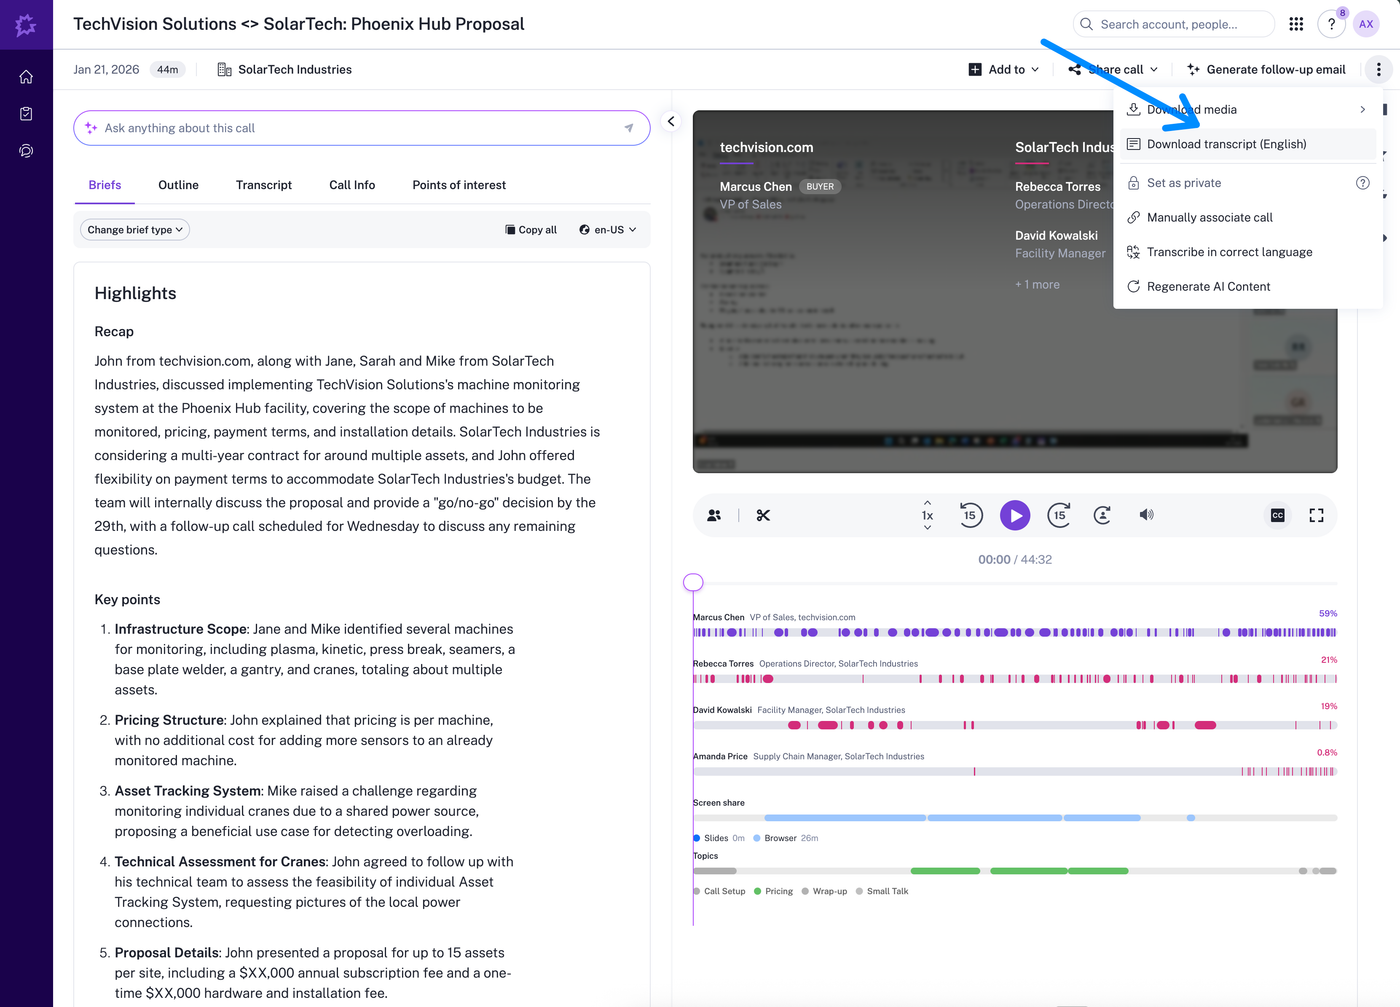Open the Change brief type dropdown
Image resolution: width=1400 pixels, height=1007 pixels.
[x=135, y=230]
